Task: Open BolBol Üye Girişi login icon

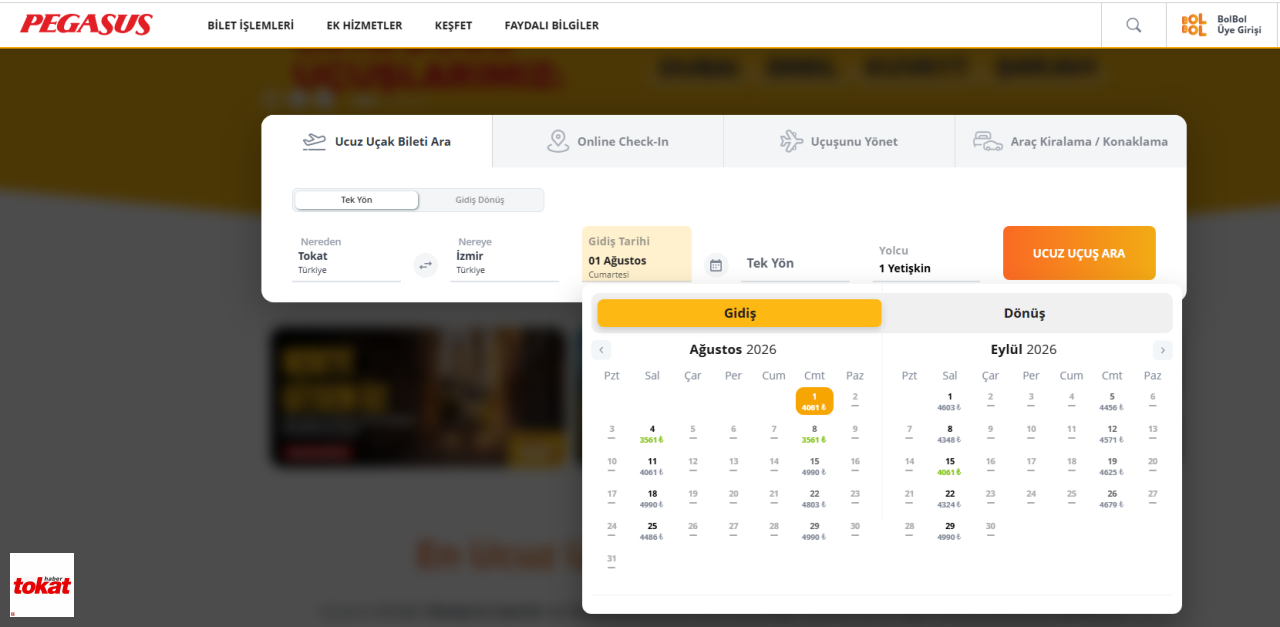Action: pyautogui.click(x=1194, y=25)
